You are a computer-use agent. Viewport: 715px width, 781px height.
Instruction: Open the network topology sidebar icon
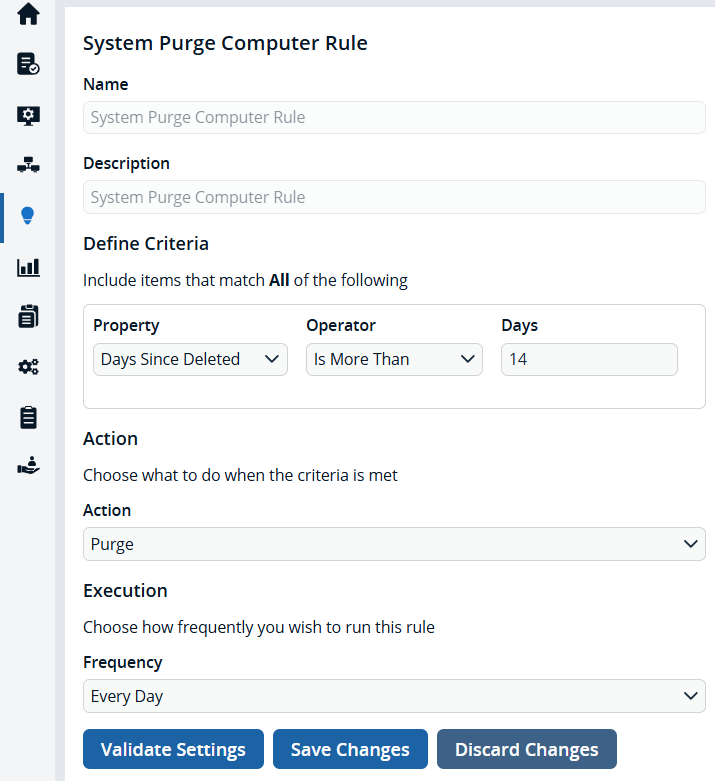(x=28, y=165)
